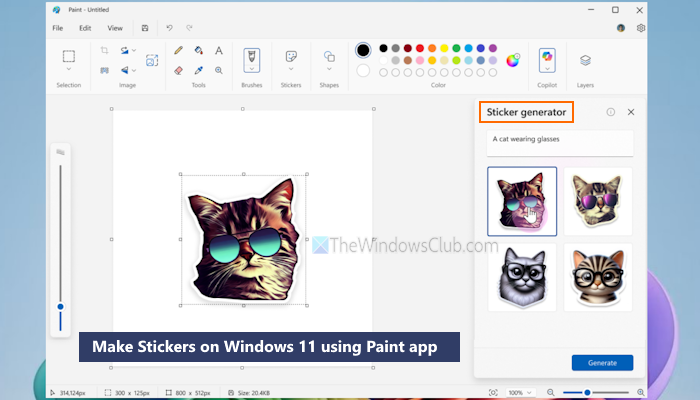Viewport: 700px width, 400px height.
Task: Close the Sticker generator panel
Action: click(x=631, y=112)
